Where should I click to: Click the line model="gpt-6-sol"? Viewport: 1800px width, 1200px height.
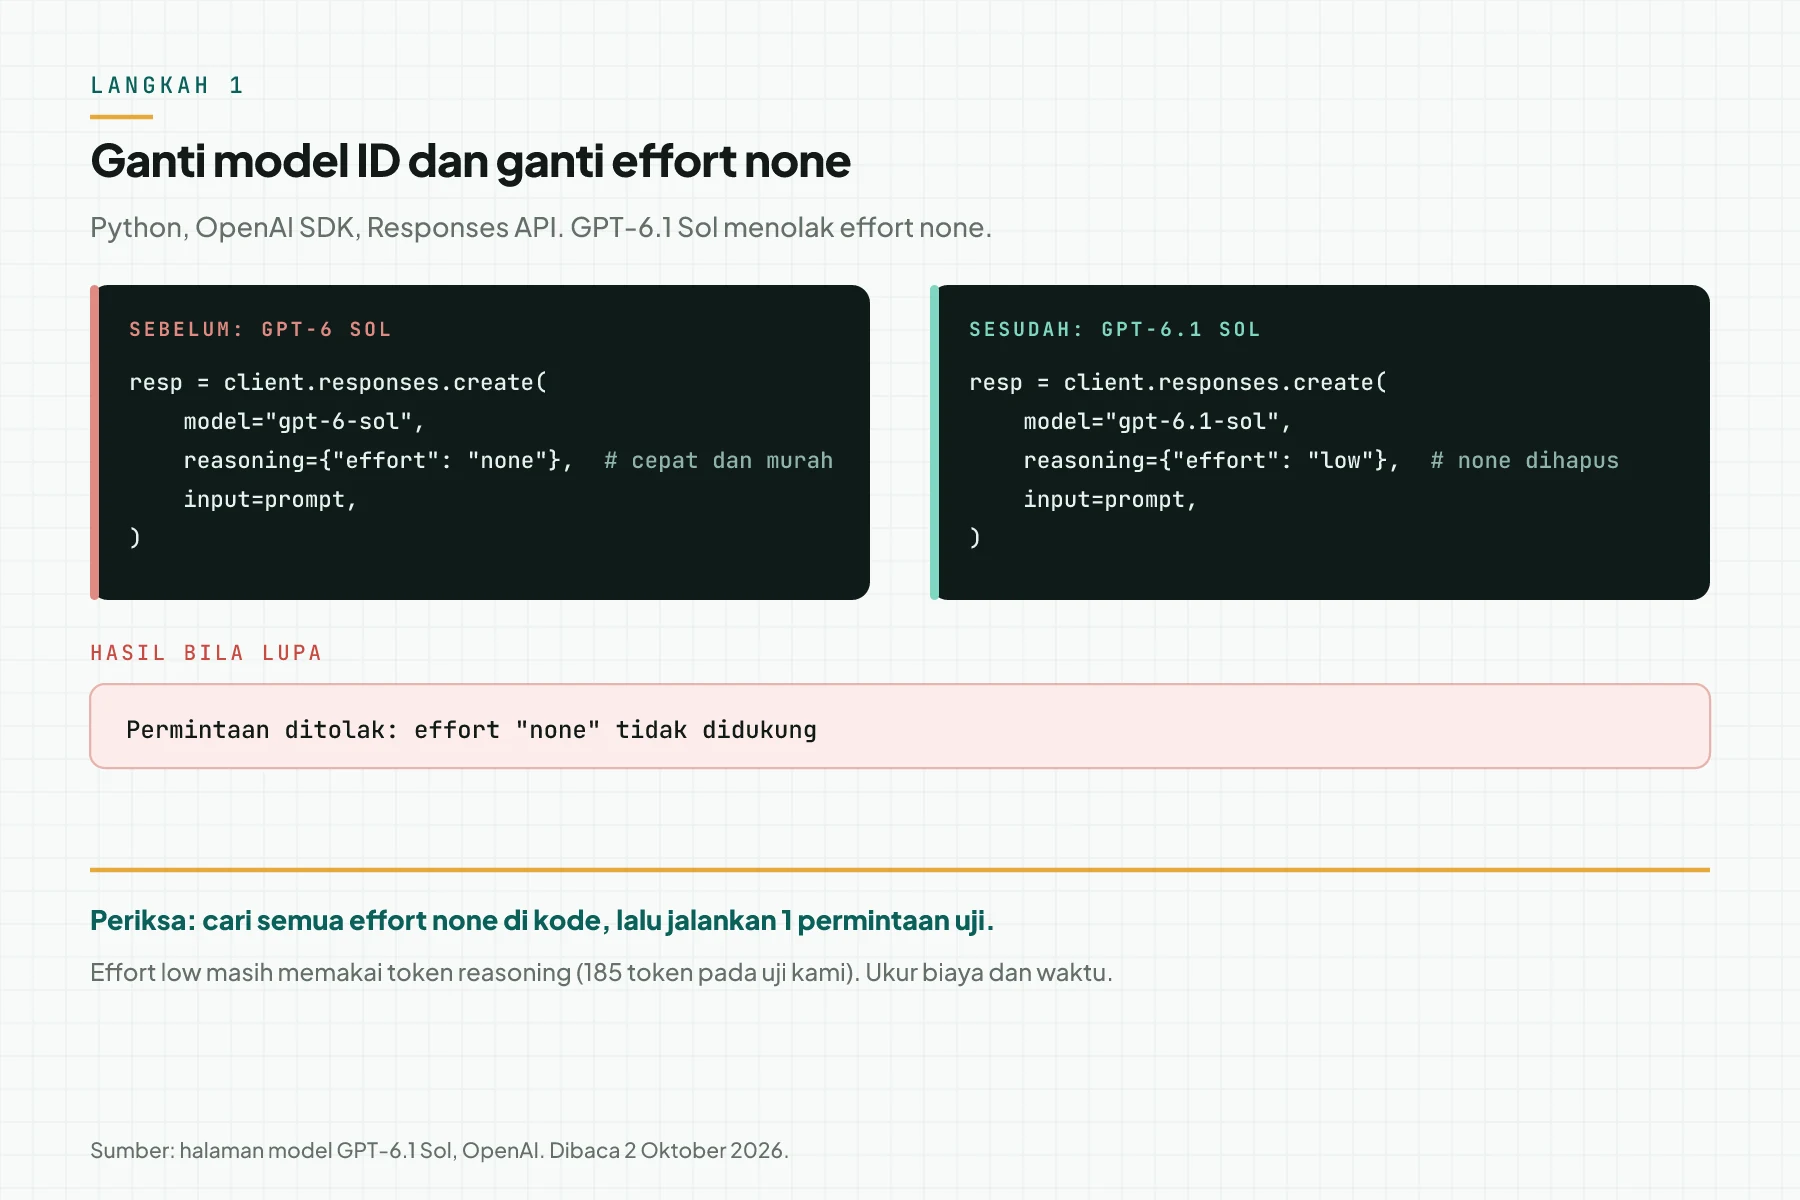click(x=304, y=422)
